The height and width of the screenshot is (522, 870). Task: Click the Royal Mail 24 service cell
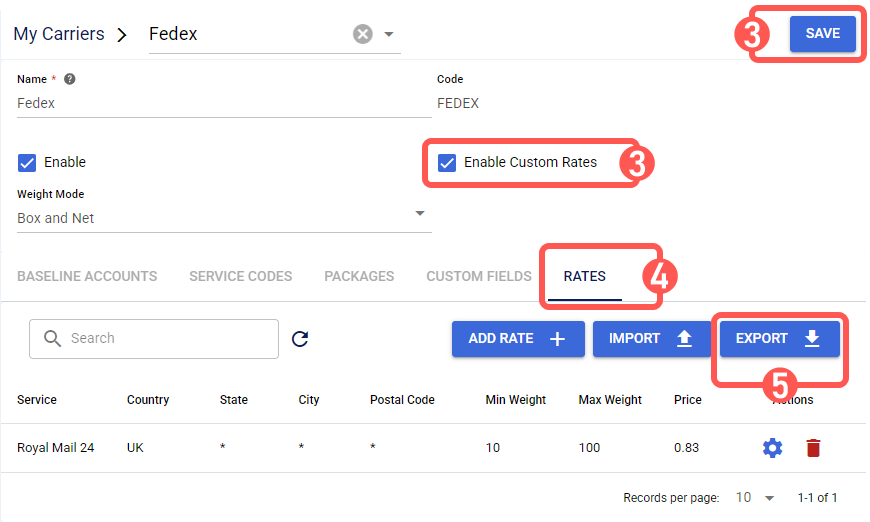click(55, 448)
